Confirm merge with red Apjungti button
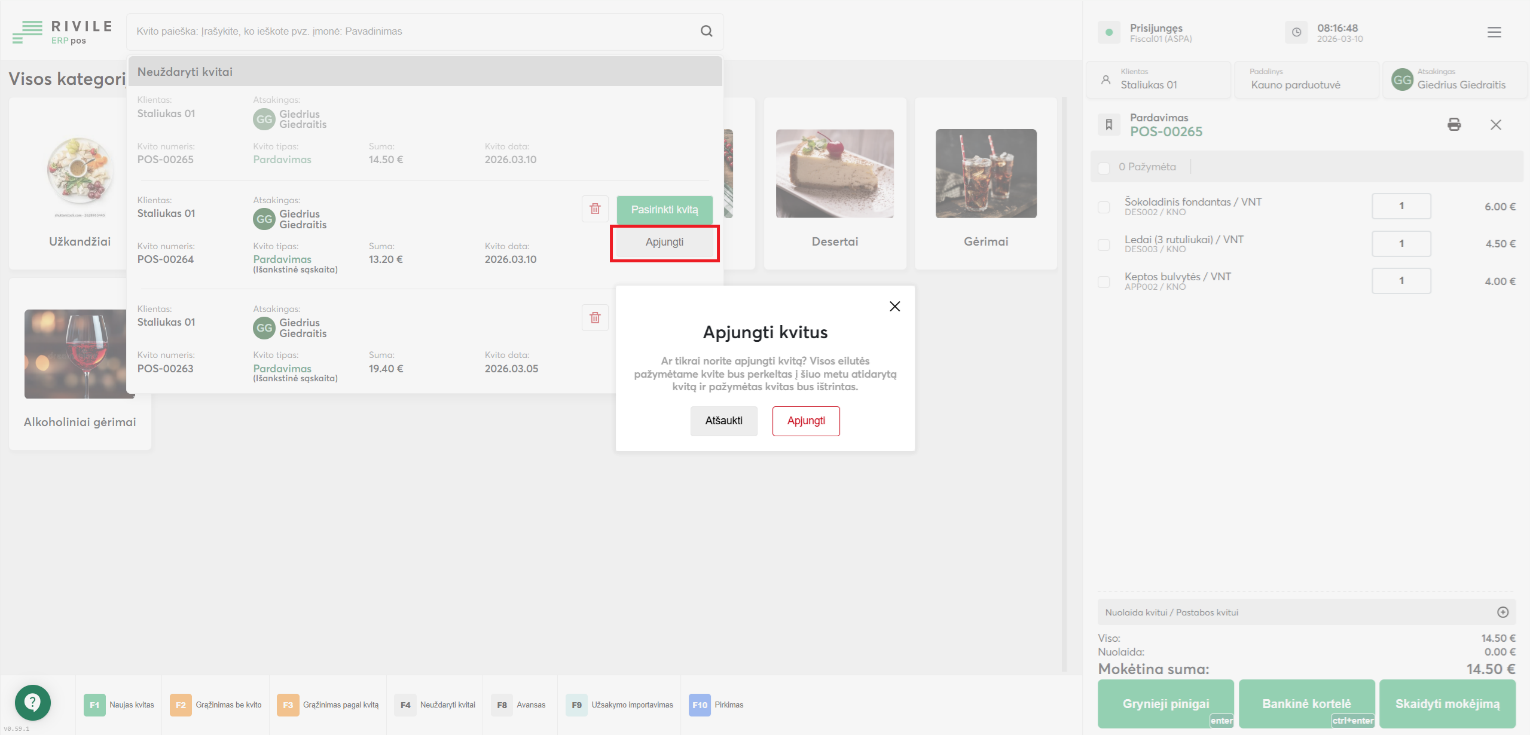The width and height of the screenshot is (1530, 735). click(805, 421)
